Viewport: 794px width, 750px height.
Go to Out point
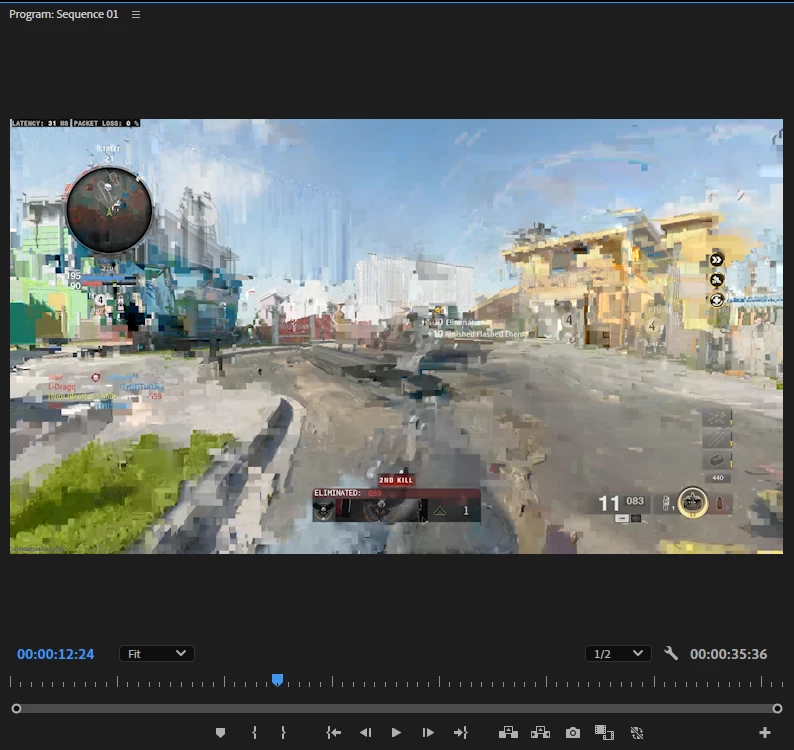pyautogui.click(x=461, y=732)
